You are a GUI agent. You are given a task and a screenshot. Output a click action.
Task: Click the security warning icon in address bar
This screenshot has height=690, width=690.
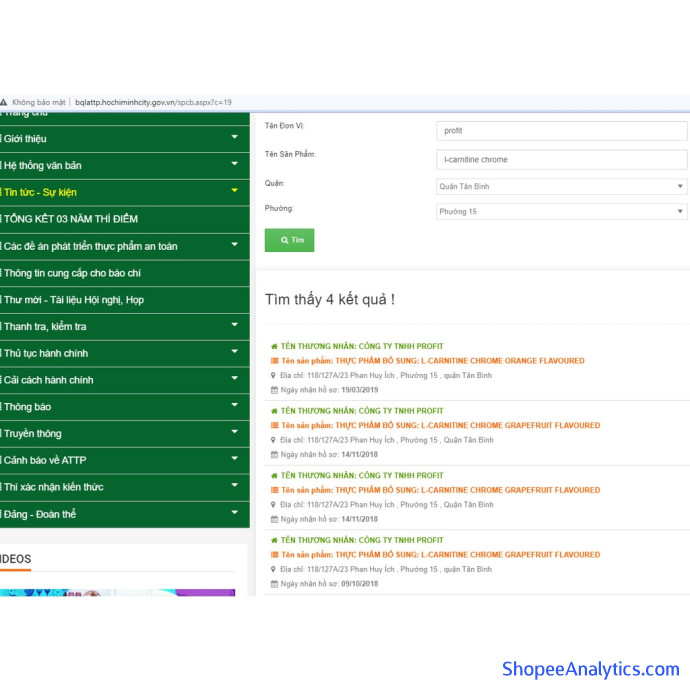(4, 102)
